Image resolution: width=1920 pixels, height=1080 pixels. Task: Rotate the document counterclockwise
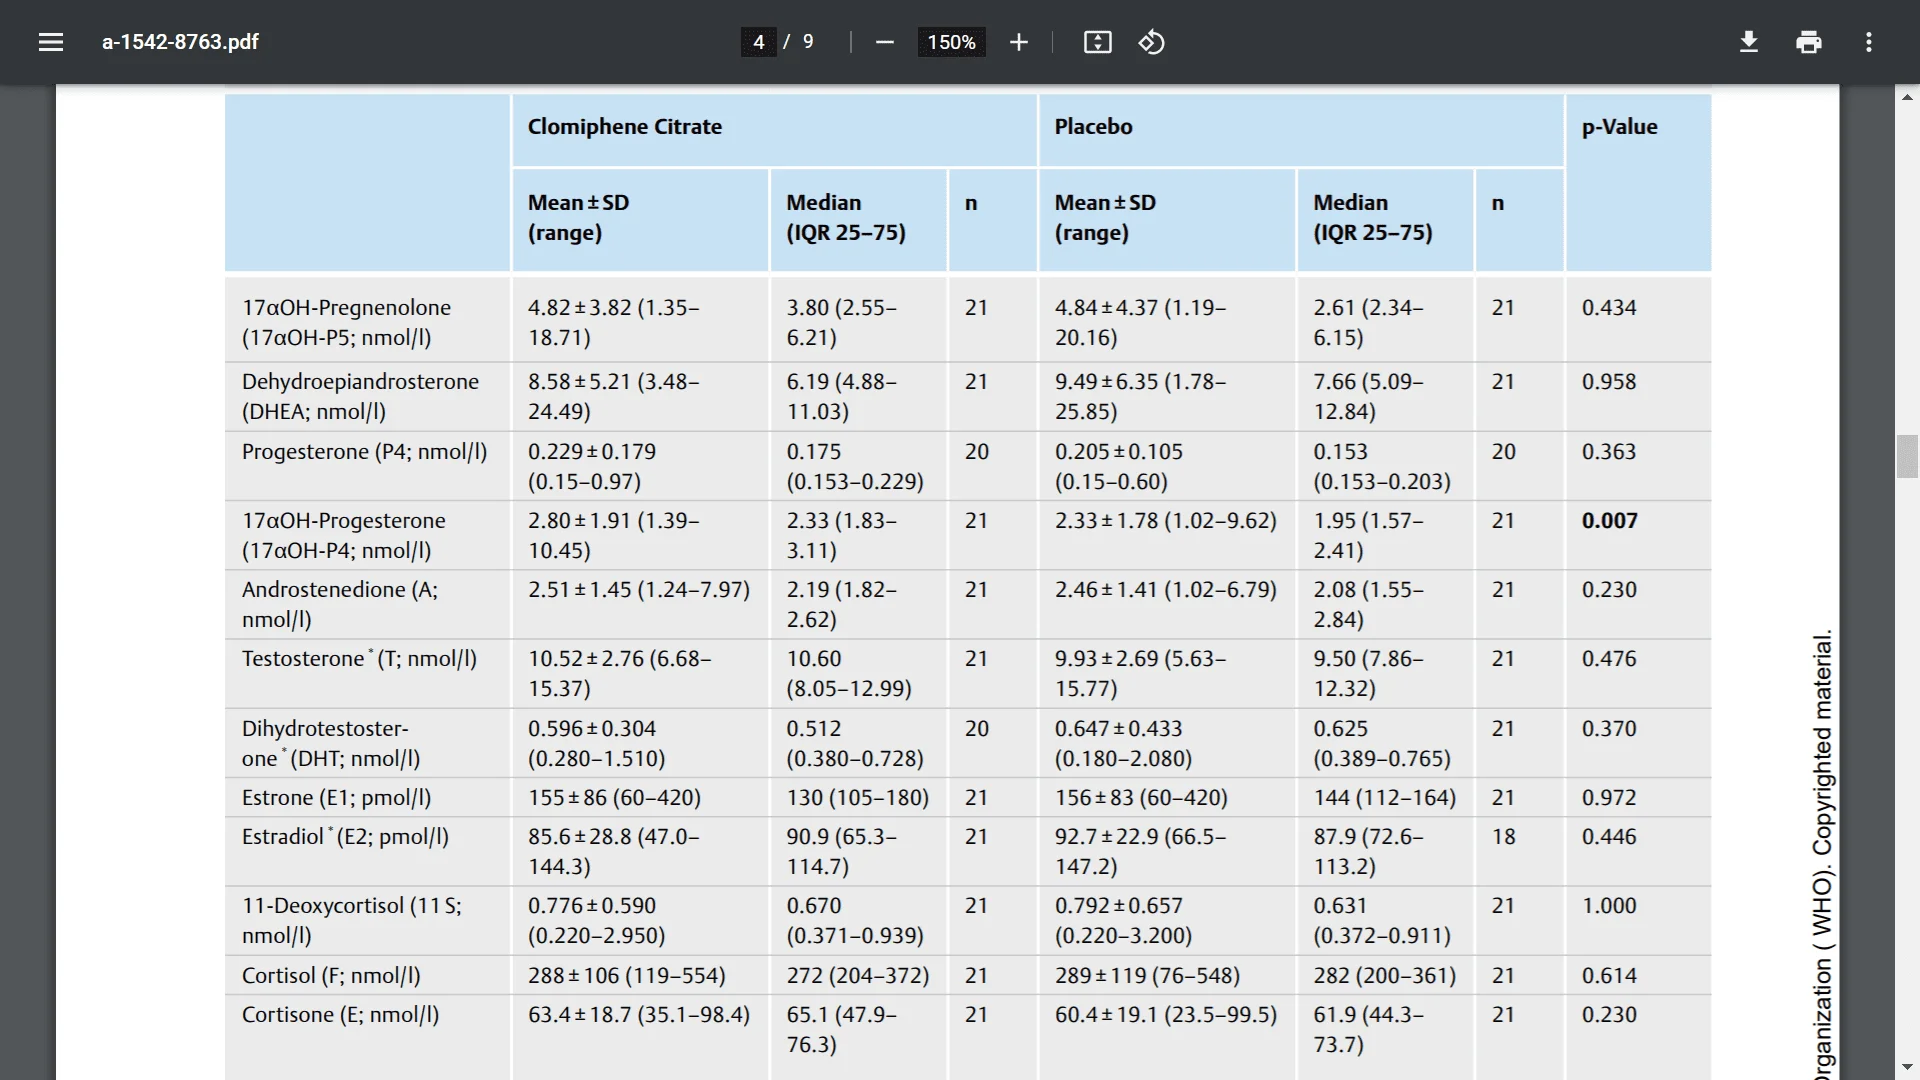(x=1151, y=42)
